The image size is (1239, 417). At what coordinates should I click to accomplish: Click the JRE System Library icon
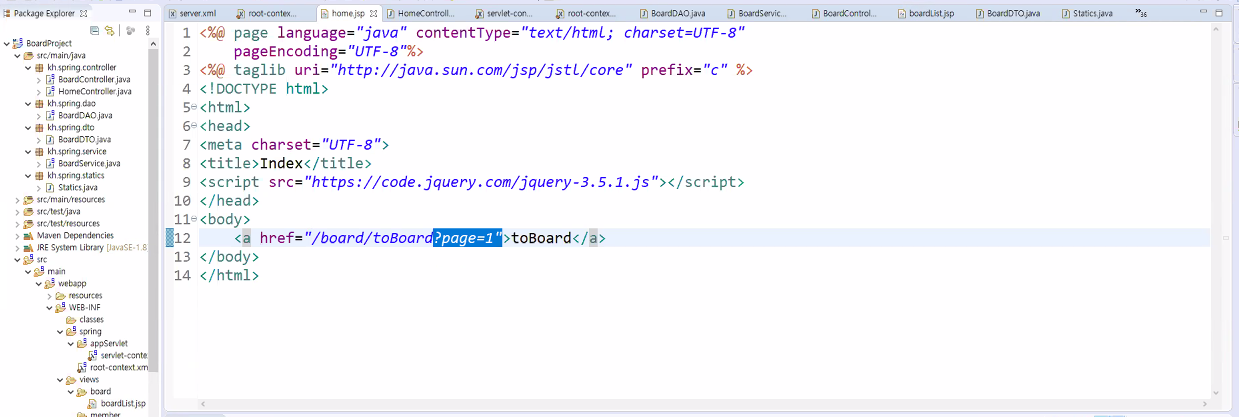coord(30,247)
